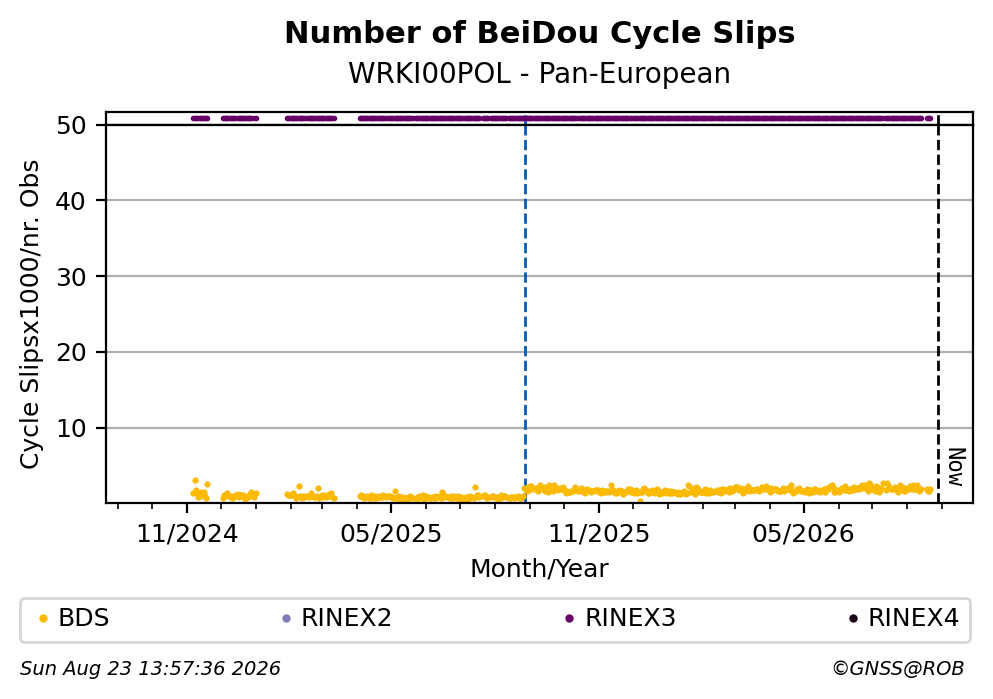
Task: Click the rotated Now label
Action: [956, 467]
